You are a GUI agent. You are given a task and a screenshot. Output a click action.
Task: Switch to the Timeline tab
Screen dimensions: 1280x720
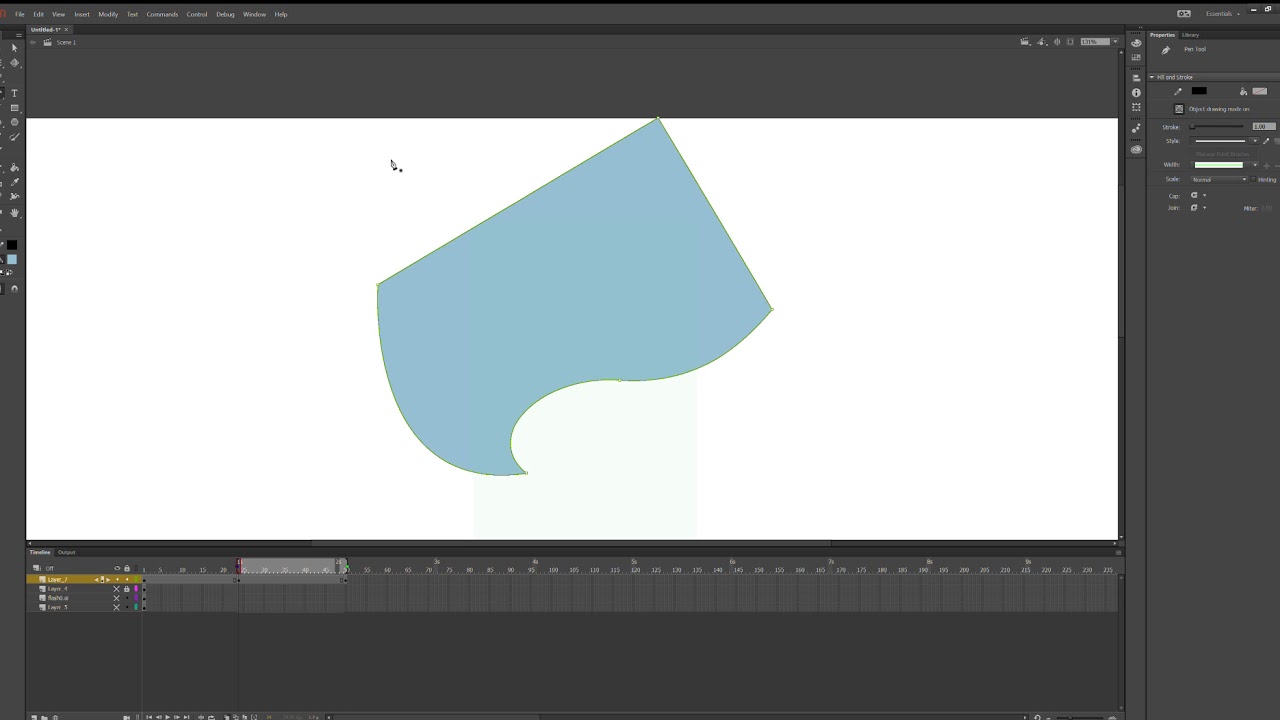(40, 552)
